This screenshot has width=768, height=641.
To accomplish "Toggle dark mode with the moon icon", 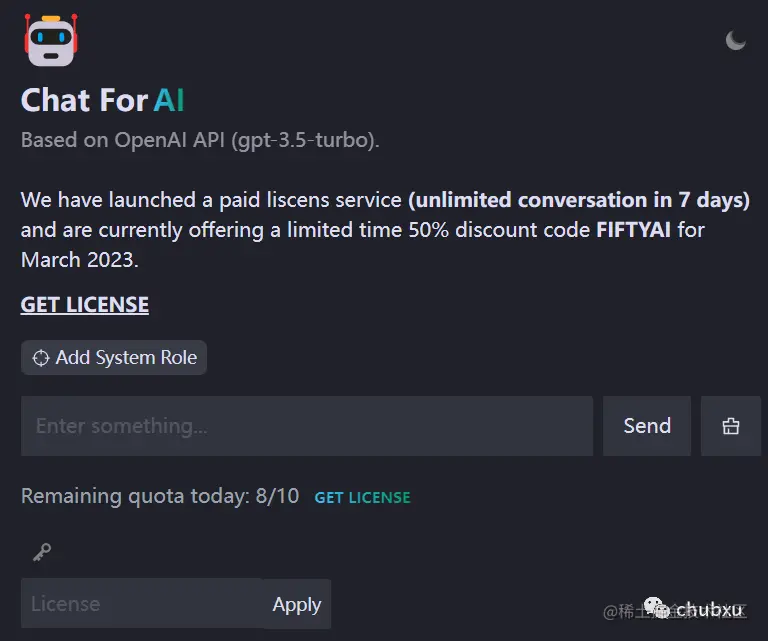I will click(735, 40).
